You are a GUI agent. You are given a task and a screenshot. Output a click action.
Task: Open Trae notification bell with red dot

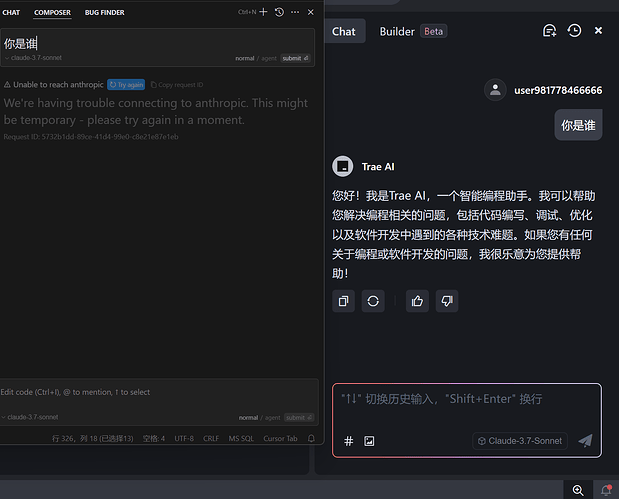606,490
